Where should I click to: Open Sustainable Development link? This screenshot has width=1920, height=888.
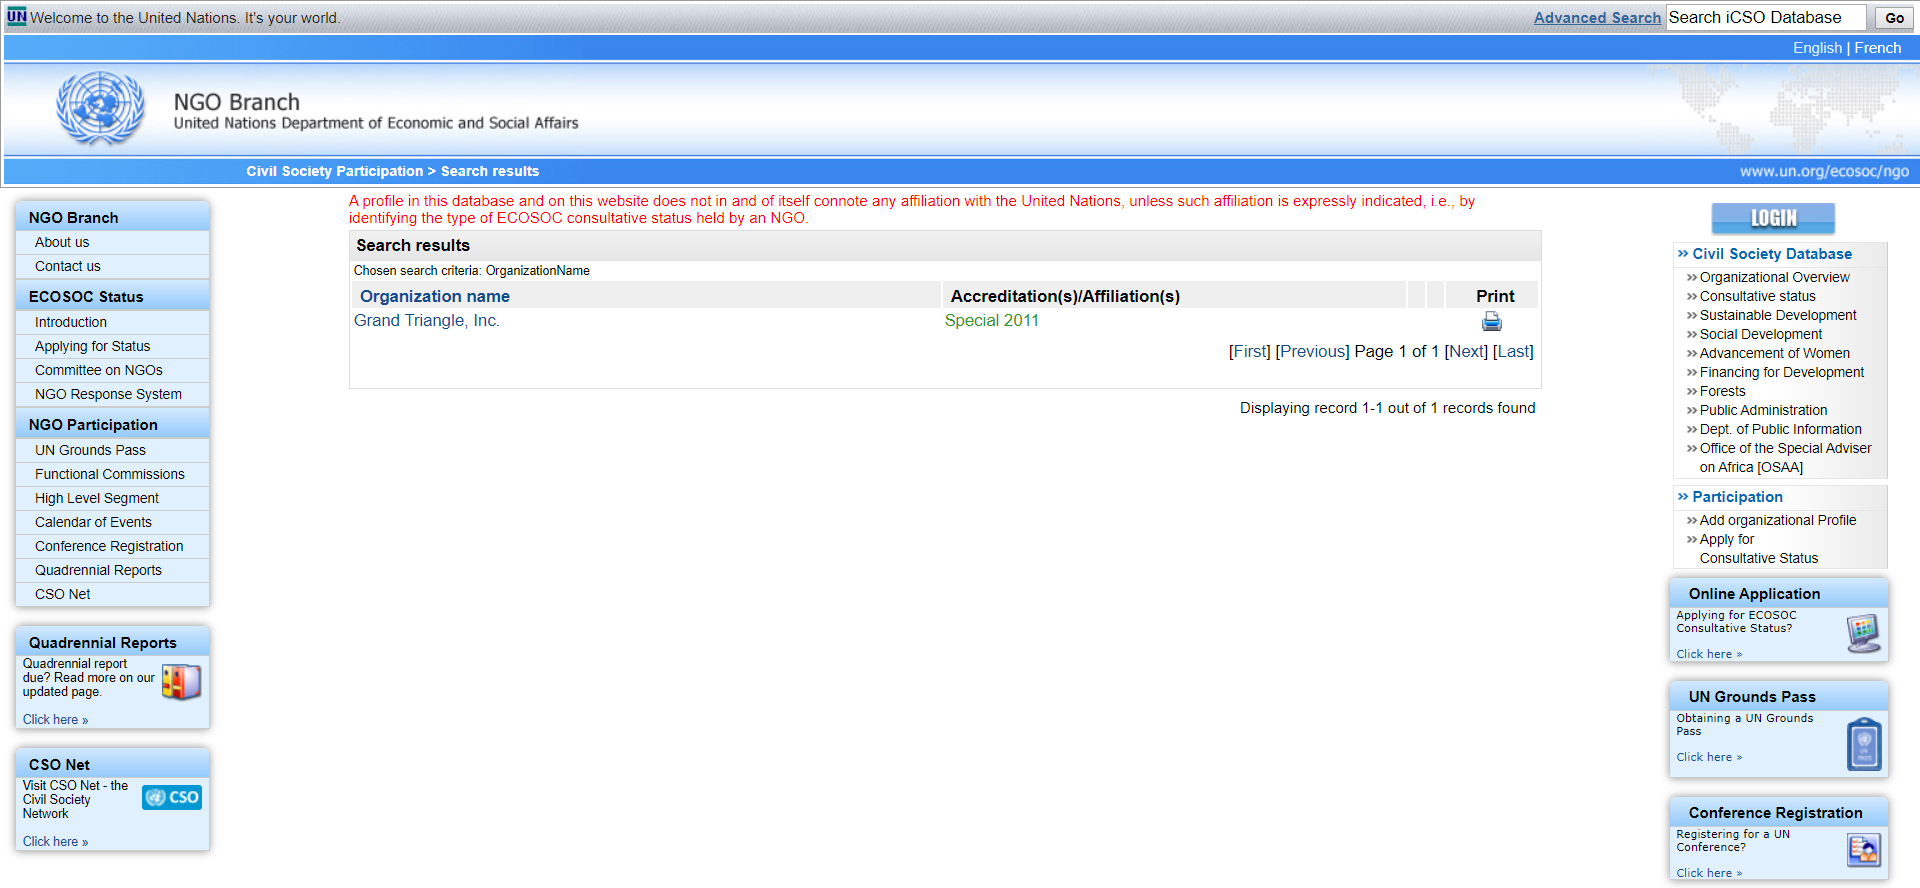[x=1778, y=315]
